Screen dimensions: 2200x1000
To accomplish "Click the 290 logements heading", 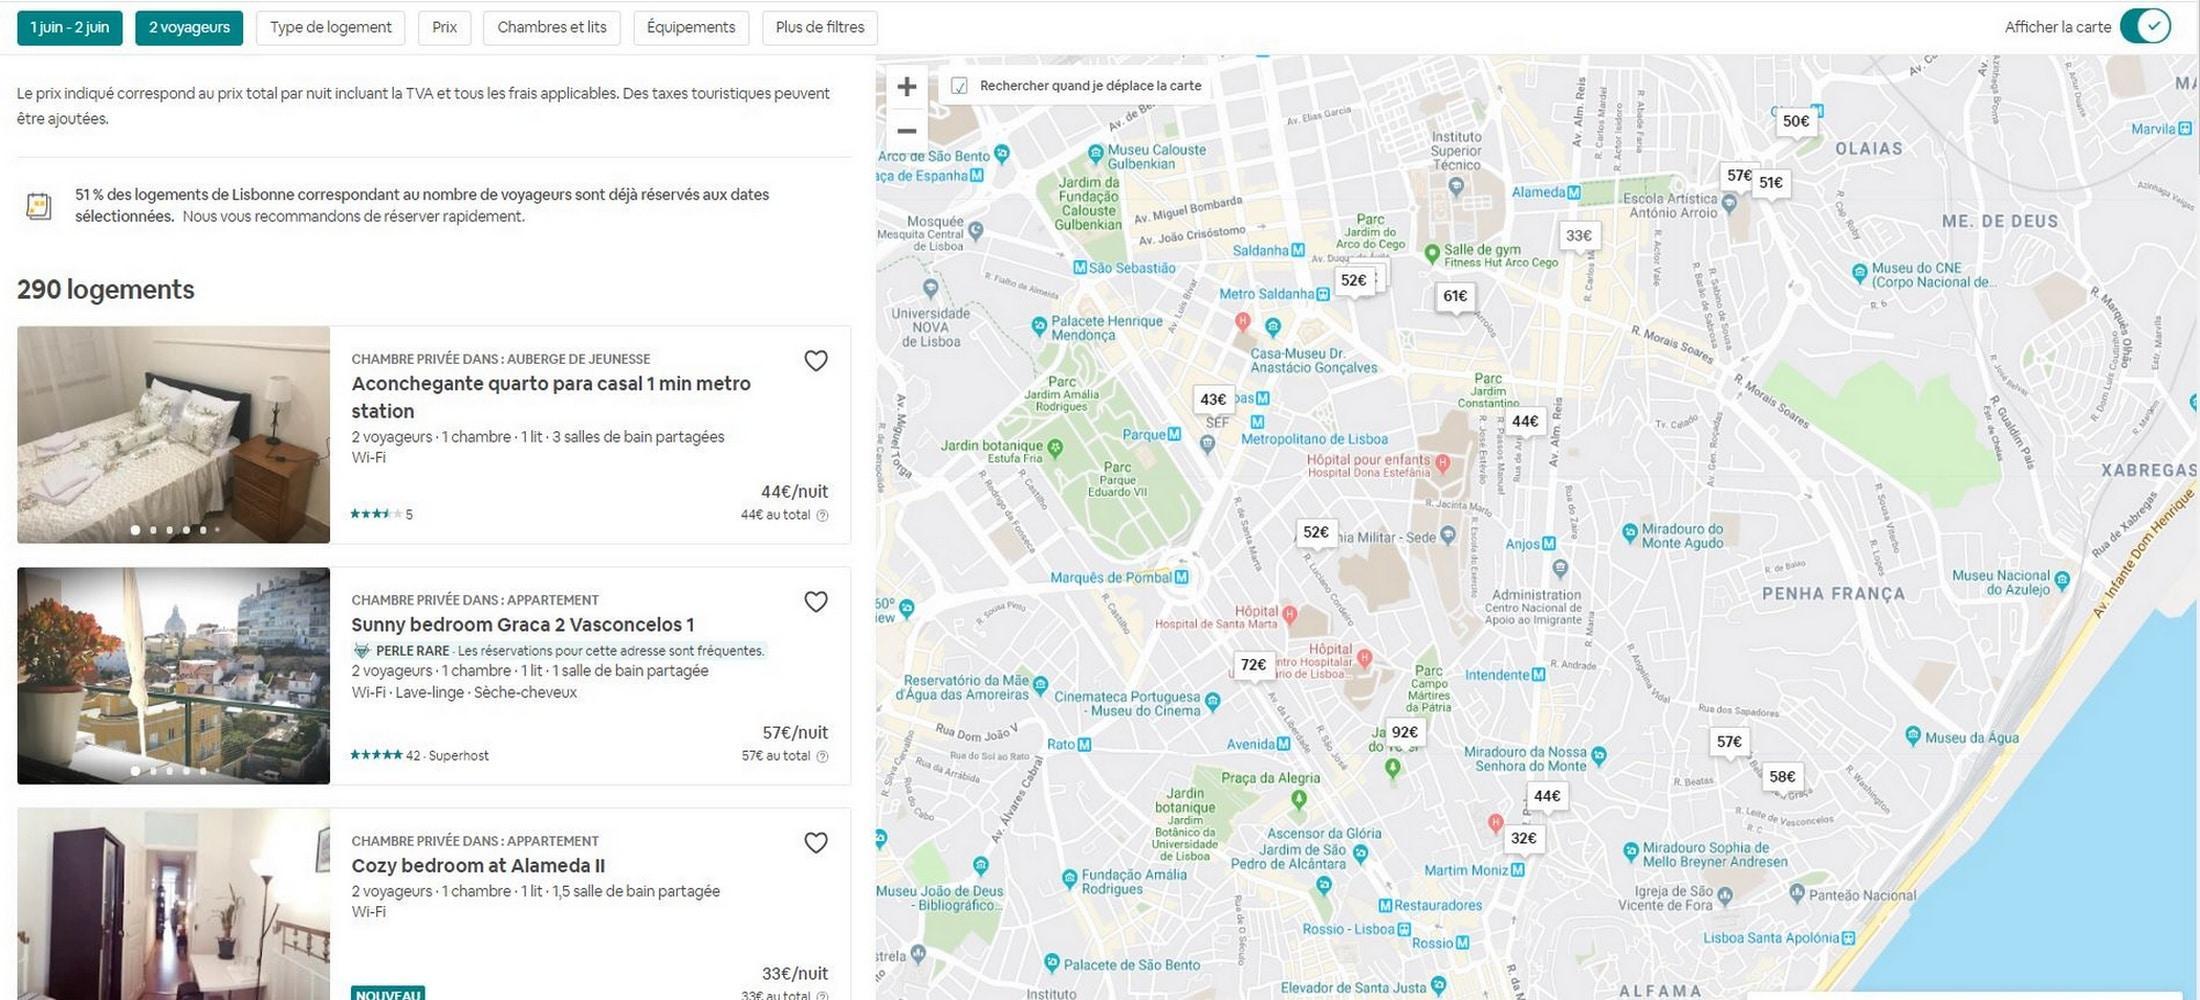I will click(106, 290).
